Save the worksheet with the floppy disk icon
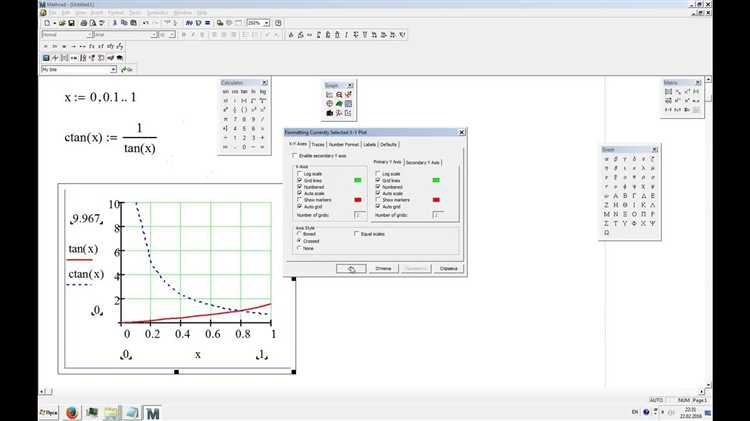The width and height of the screenshot is (750, 421). [71, 23]
